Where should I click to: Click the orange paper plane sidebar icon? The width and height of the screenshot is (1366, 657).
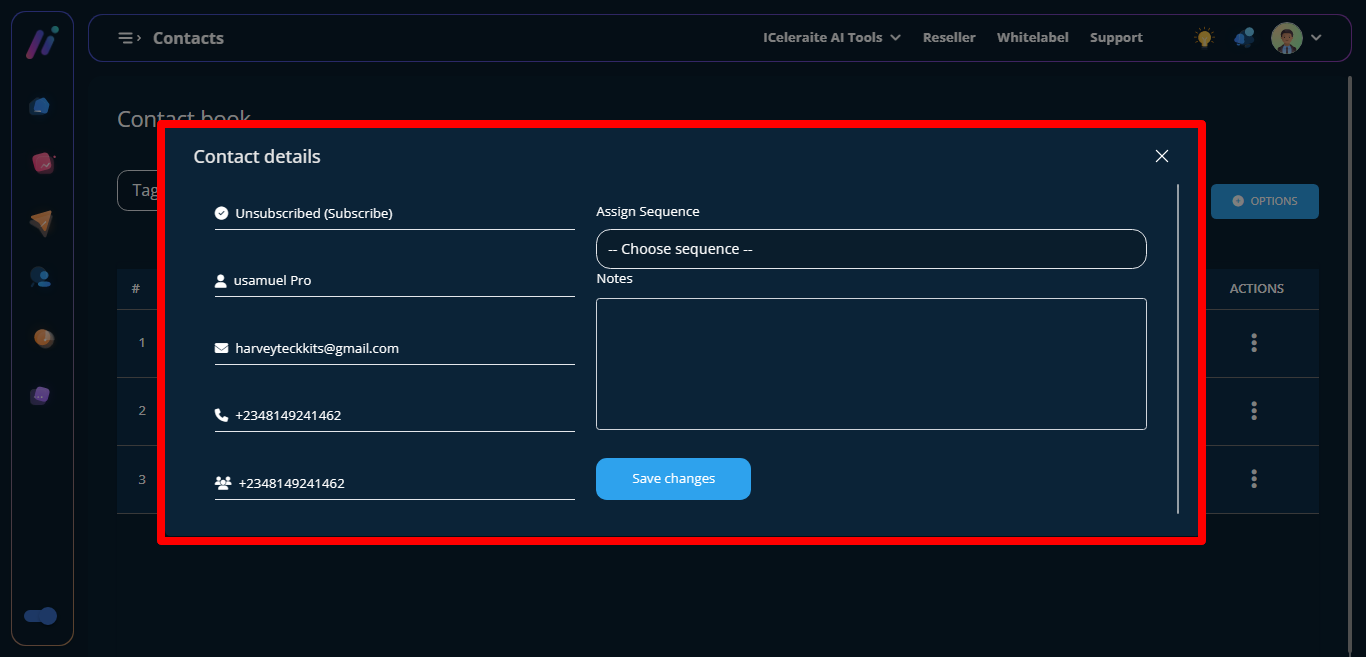pyautogui.click(x=41, y=222)
